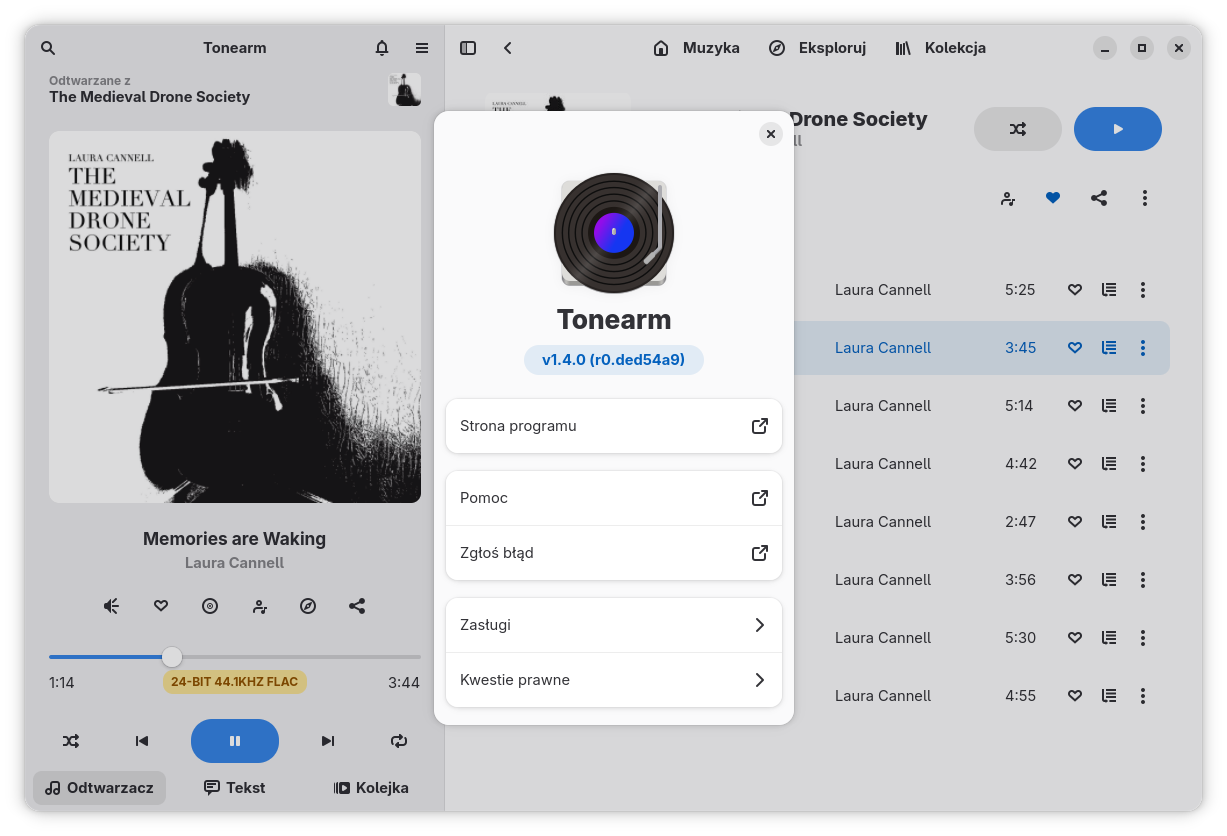Open the track radio compass icon in player
The image size is (1227, 836).
308,606
